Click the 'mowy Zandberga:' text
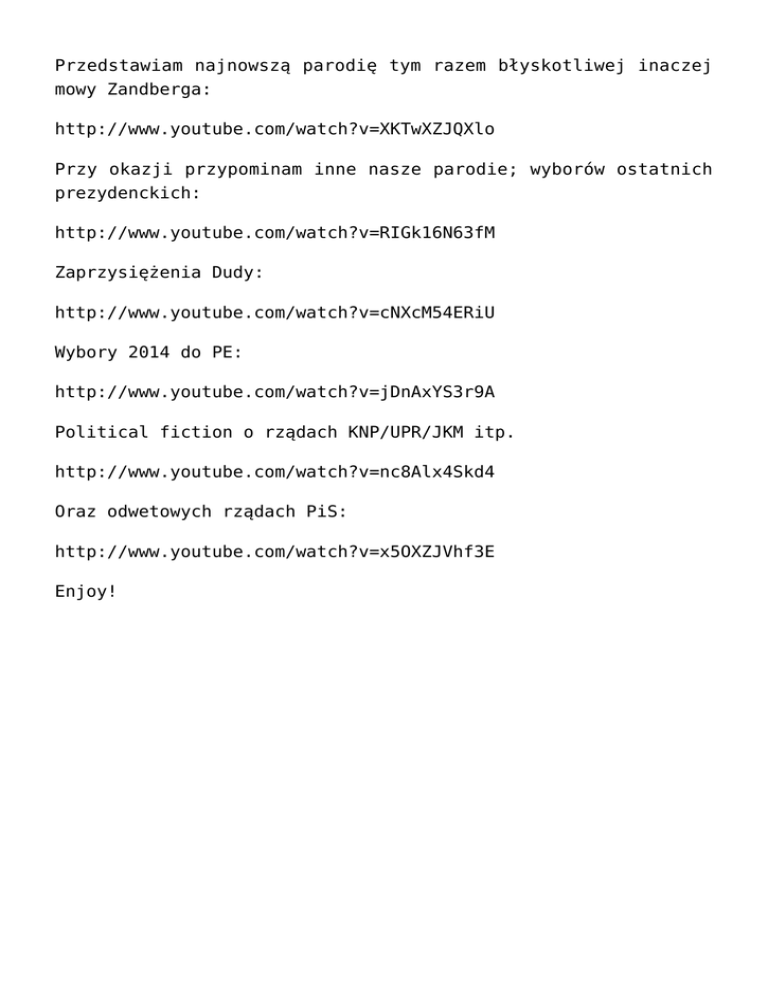 point(133,89)
